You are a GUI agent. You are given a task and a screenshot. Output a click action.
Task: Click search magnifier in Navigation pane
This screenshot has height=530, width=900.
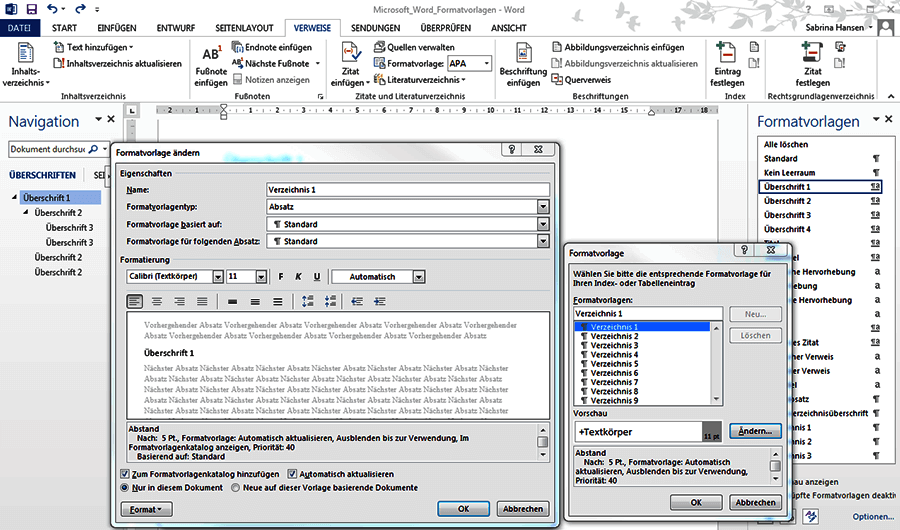coord(94,149)
